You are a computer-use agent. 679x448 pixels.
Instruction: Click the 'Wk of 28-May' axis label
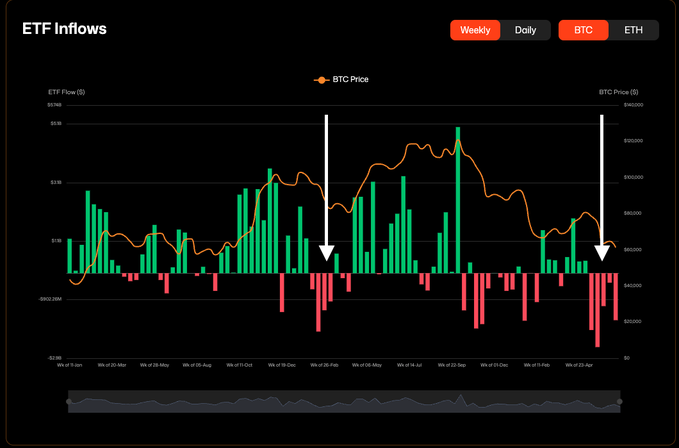[x=154, y=365]
